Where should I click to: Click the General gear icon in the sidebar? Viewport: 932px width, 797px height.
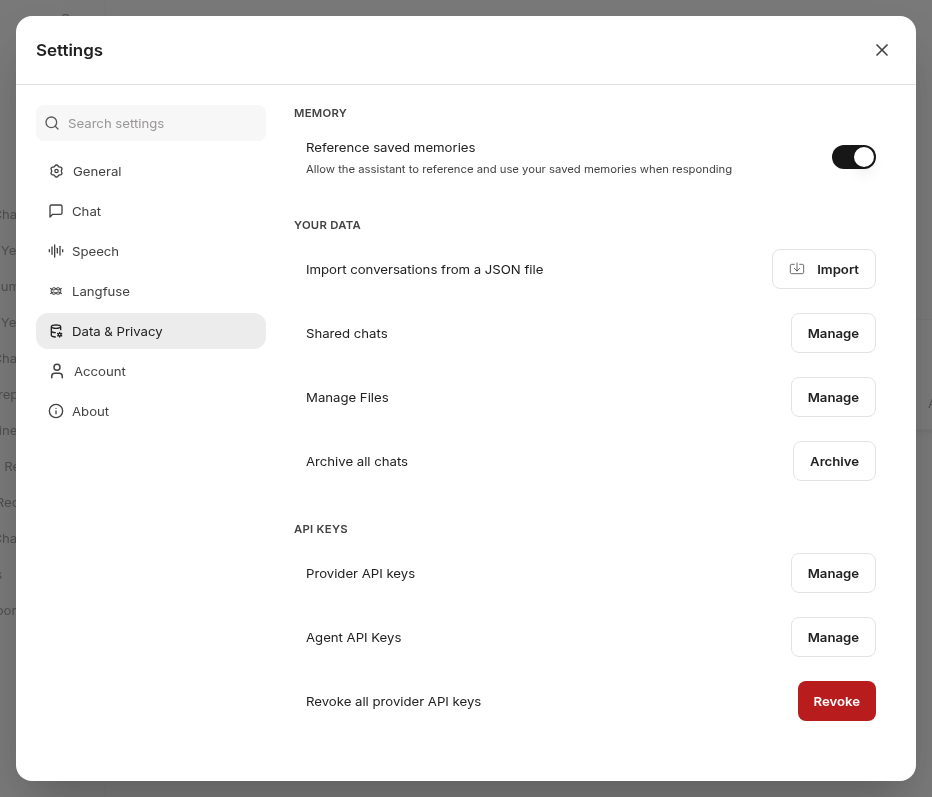(56, 171)
